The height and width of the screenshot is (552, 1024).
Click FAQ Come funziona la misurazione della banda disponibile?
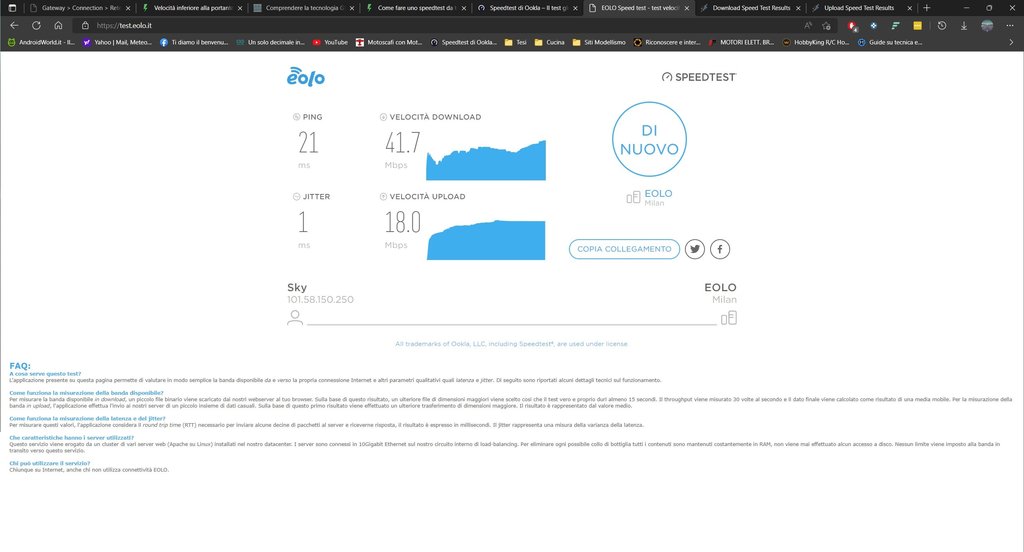point(86,393)
